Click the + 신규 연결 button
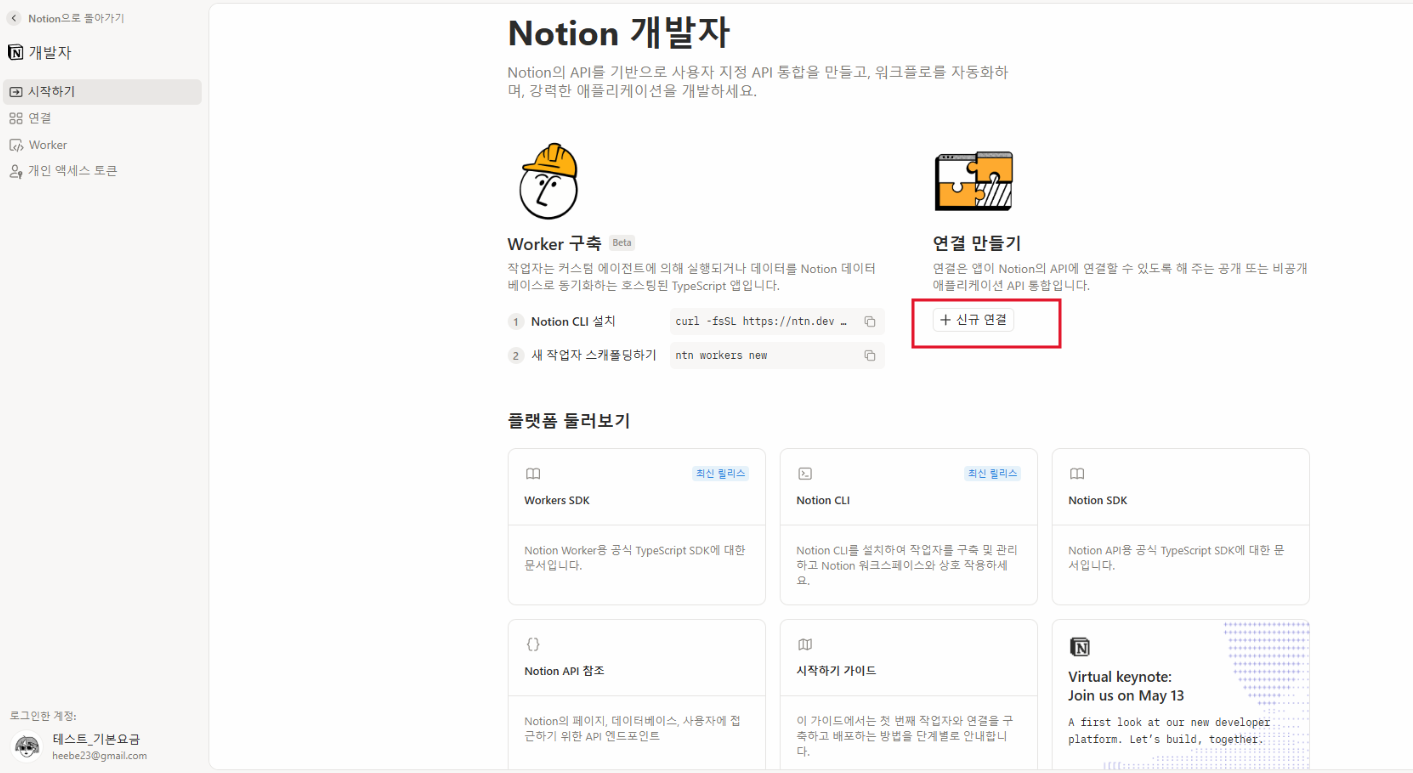The height and width of the screenshot is (773, 1413). point(974,320)
